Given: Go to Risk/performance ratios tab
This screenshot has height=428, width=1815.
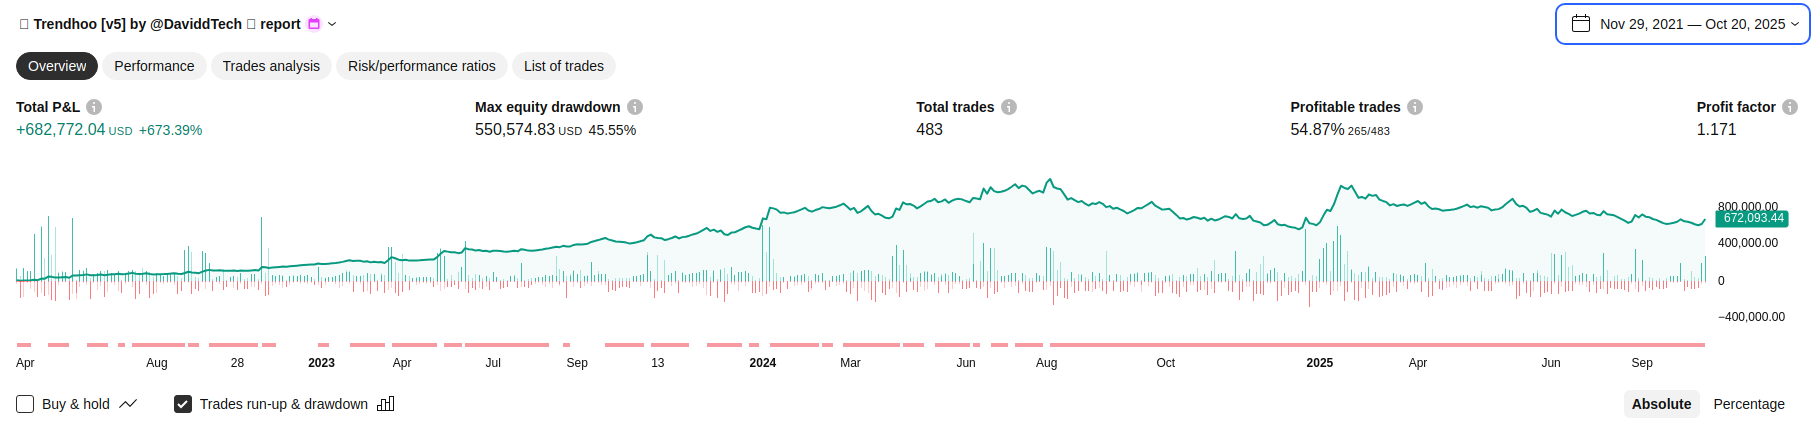Looking at the screenshot, I should (x=422, y=66).
